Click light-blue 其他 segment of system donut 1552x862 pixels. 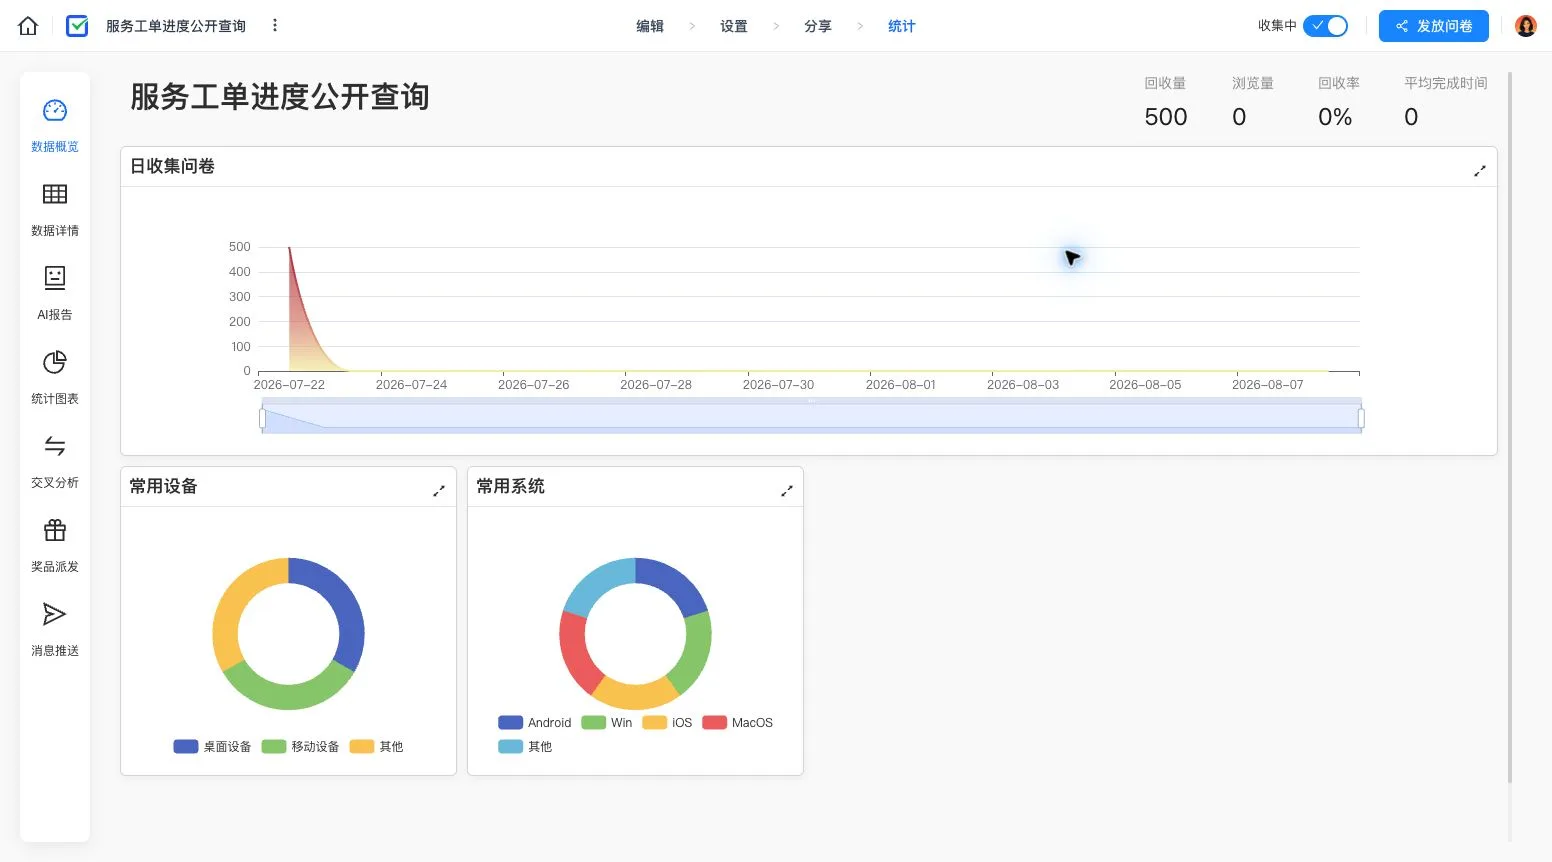(x=595, y=582)
